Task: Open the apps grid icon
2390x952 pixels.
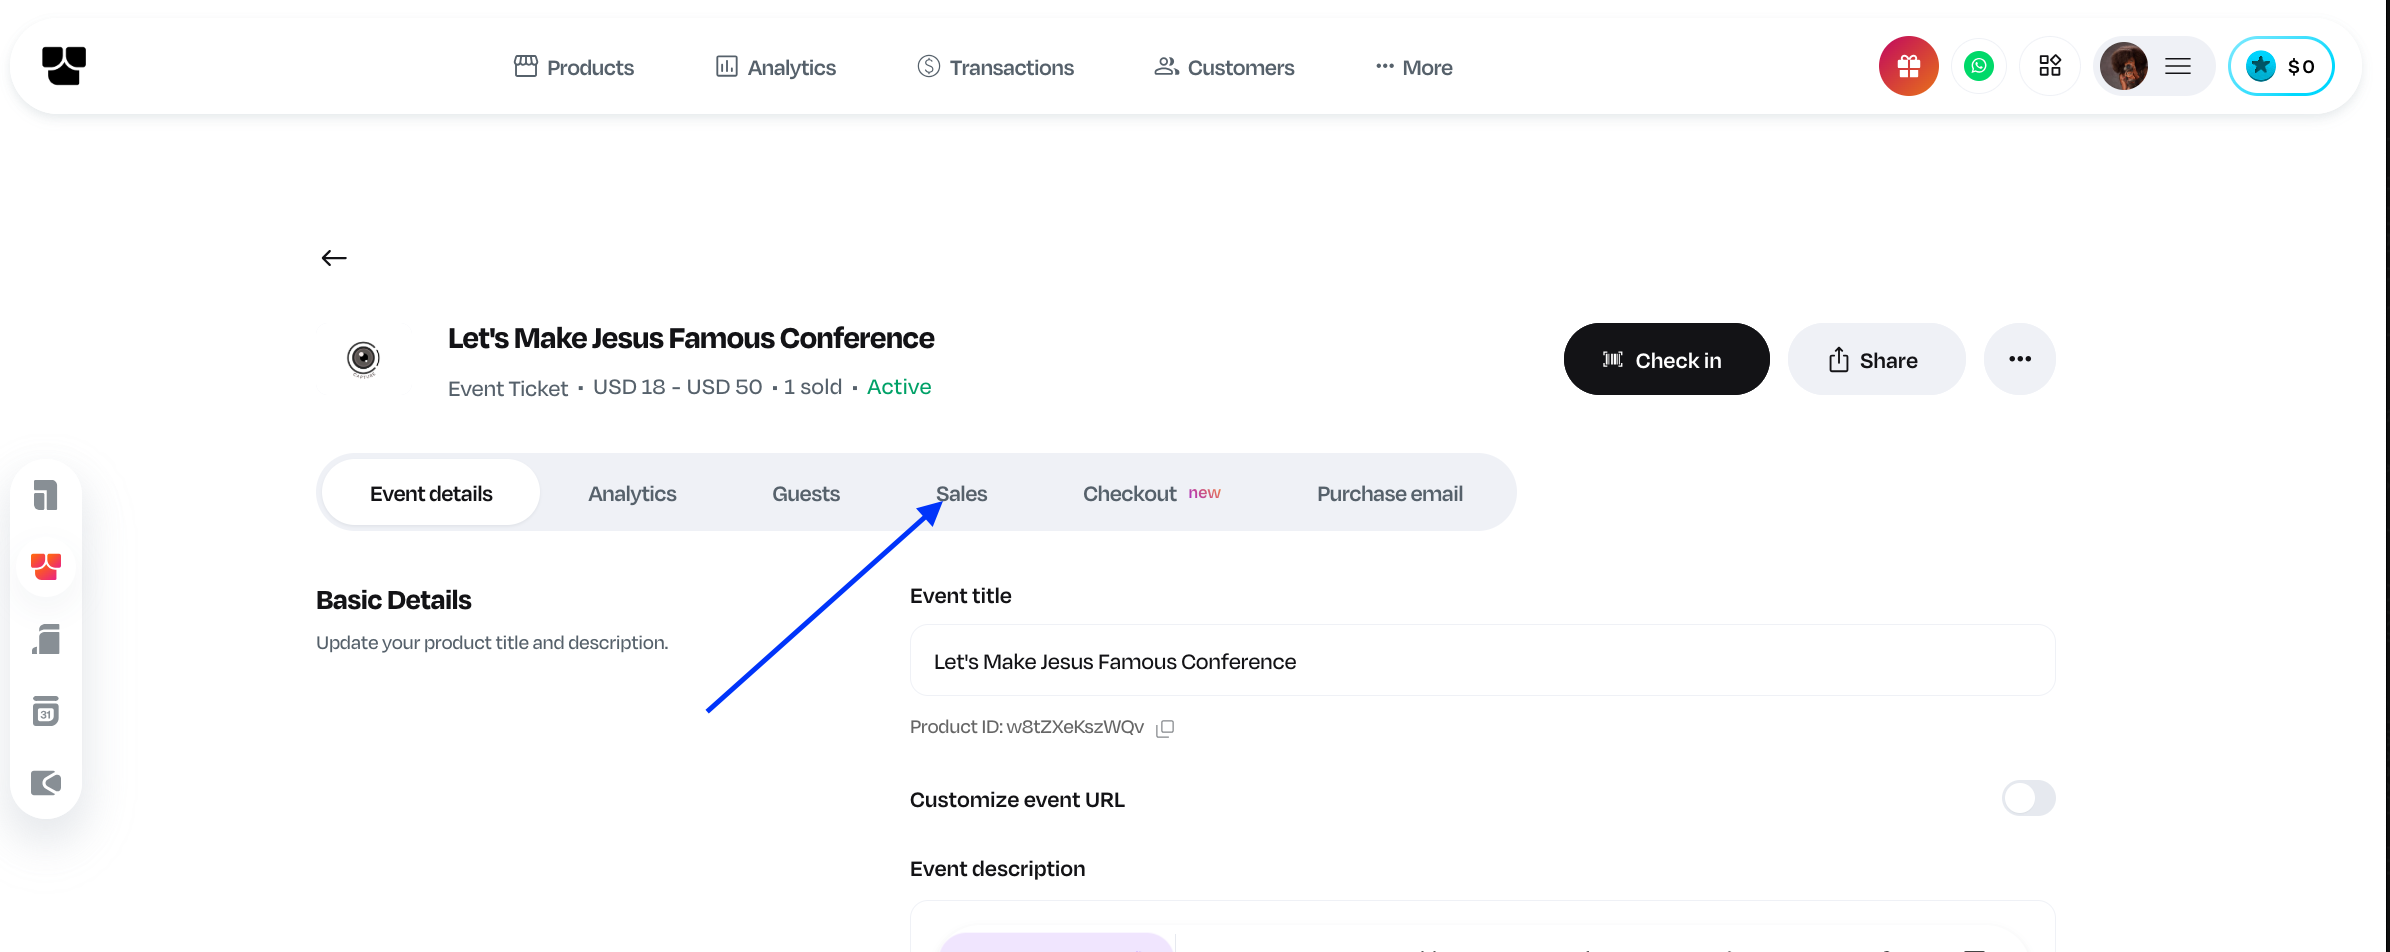Action: (2049, 67)
